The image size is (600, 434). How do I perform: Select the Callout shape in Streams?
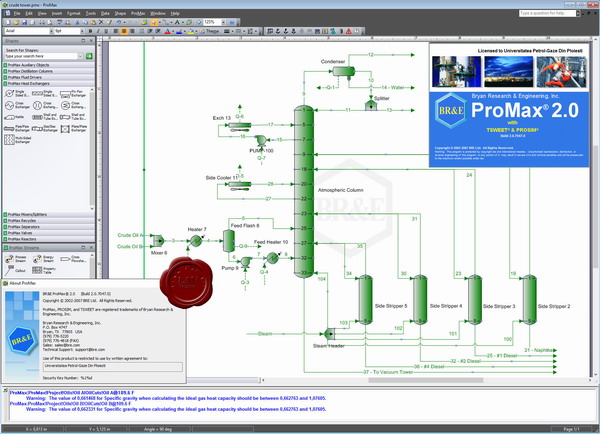[x=15, y=270]
